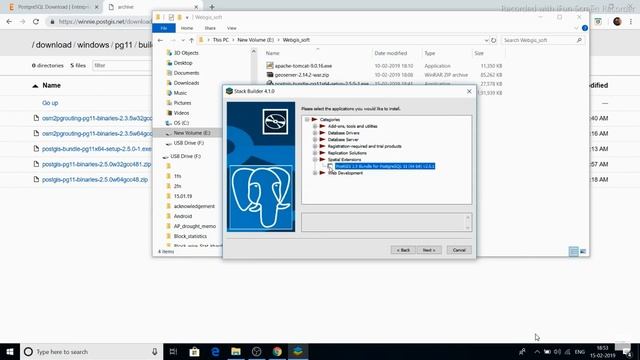Expand the Database Server node

pos(315,140)
